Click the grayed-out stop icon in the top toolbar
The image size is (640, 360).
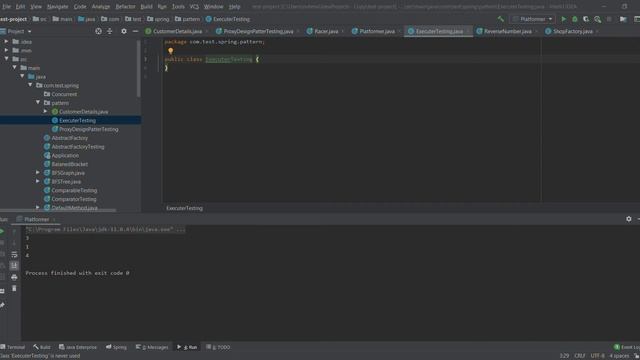(x=609, y=19)
